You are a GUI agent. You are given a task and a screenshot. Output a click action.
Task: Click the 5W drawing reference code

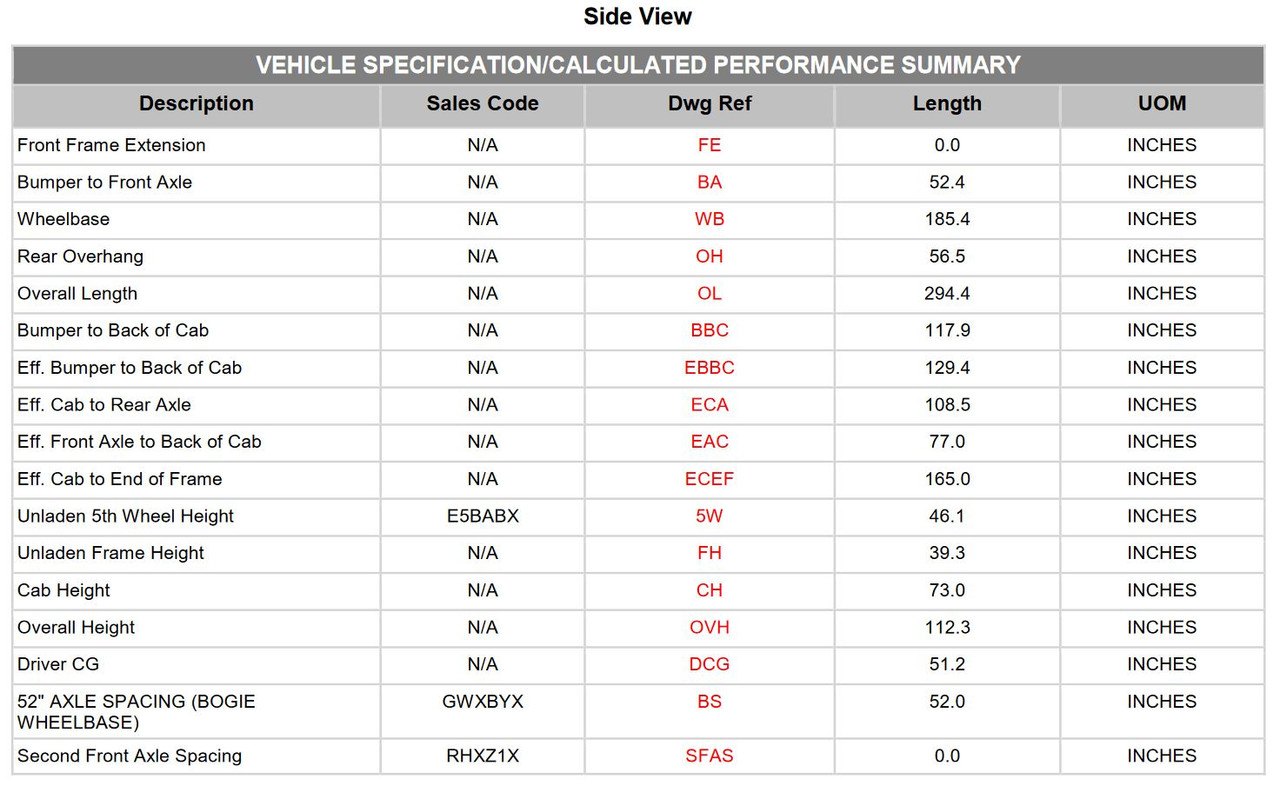709,516
